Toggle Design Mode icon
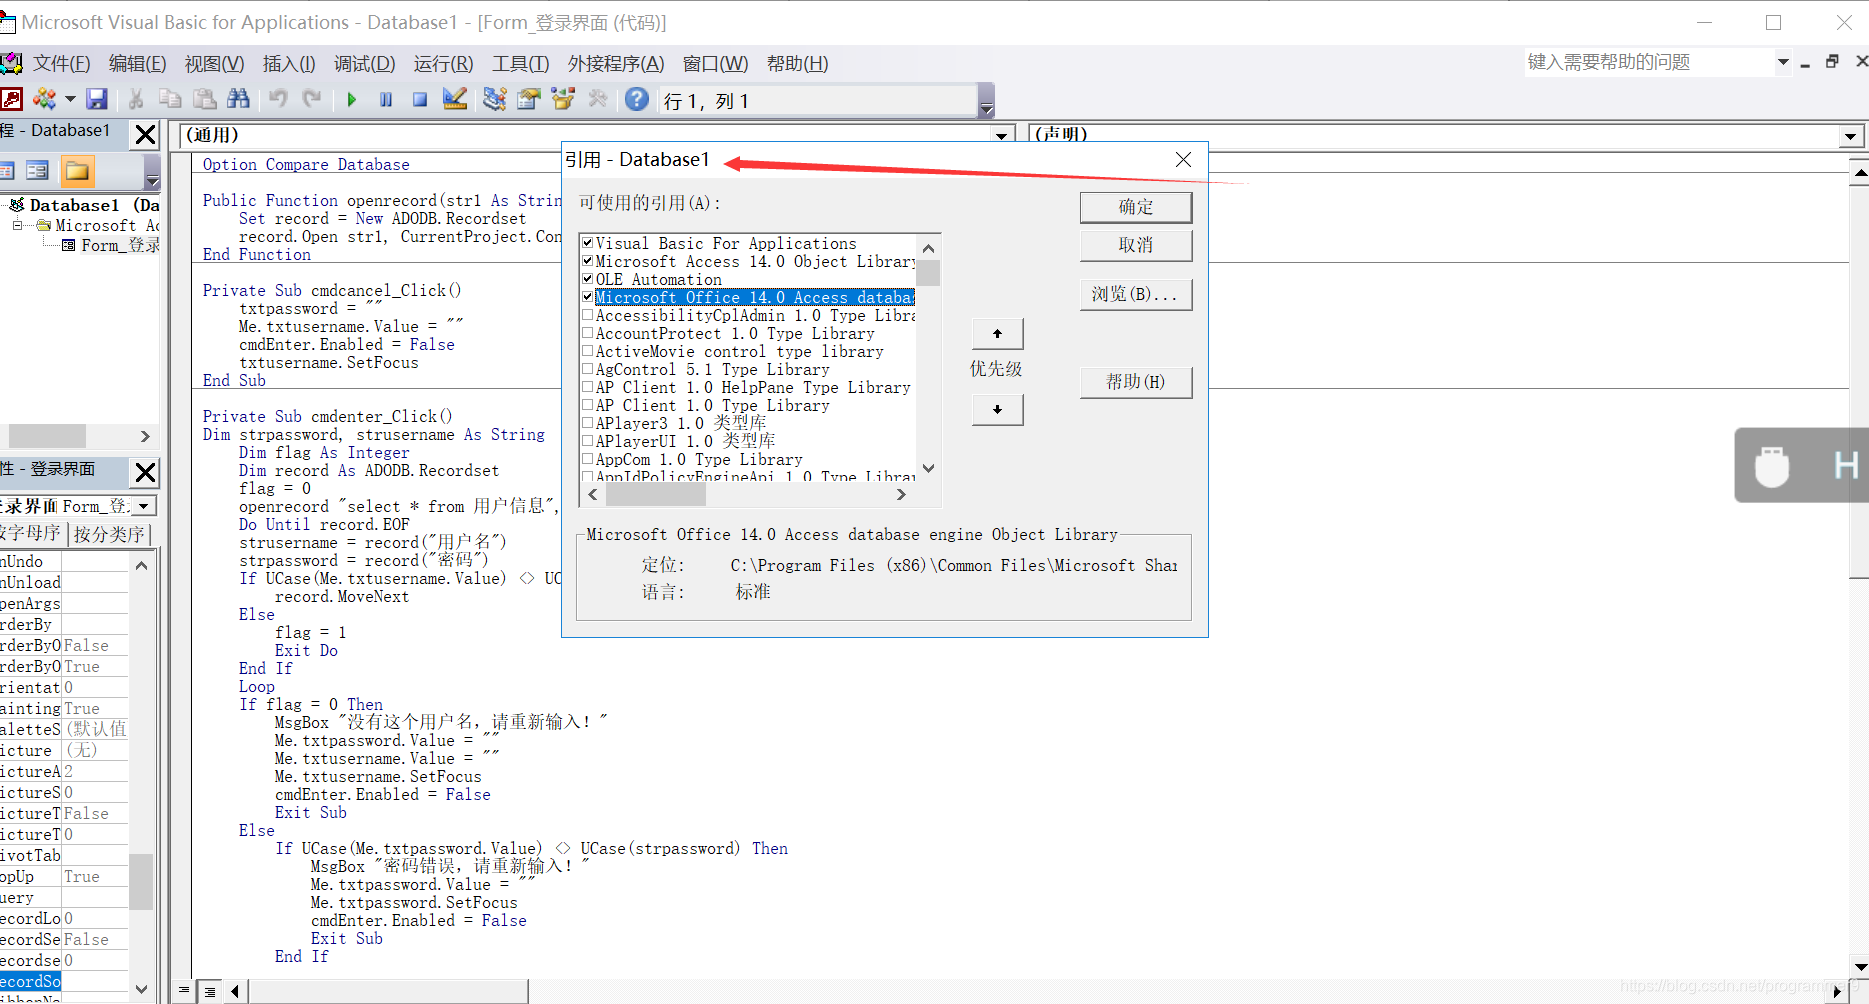 click(x=455, y=99)
